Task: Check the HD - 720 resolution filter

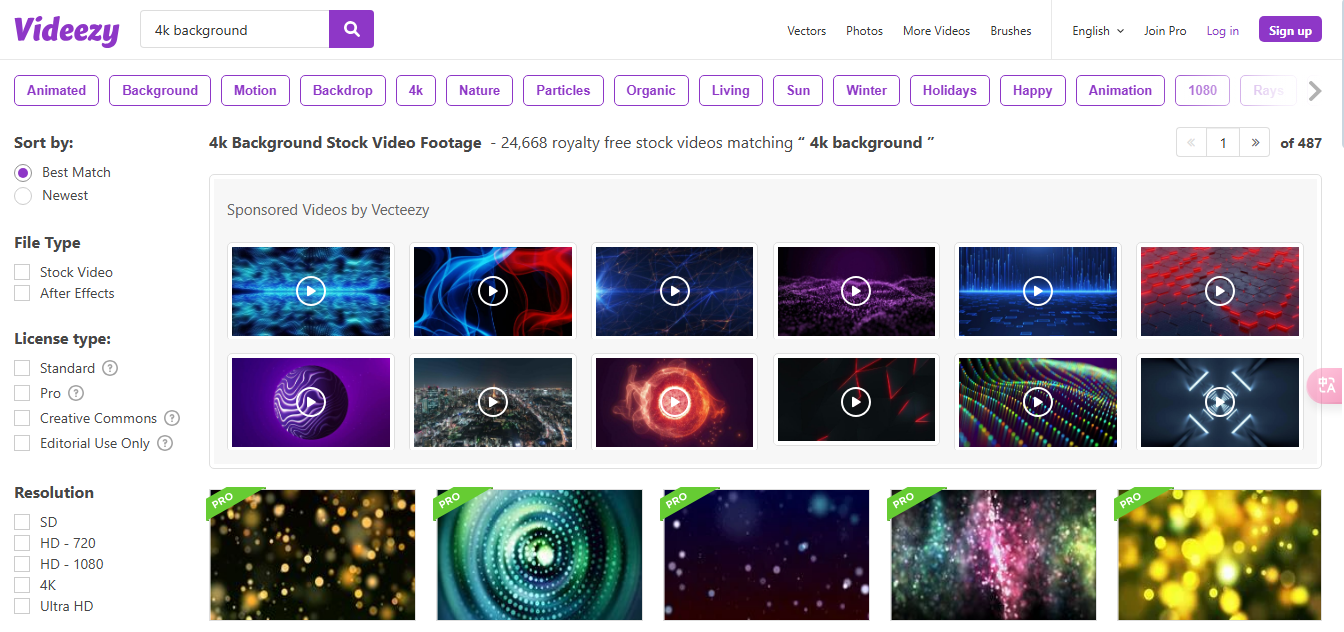Action: 22,543
